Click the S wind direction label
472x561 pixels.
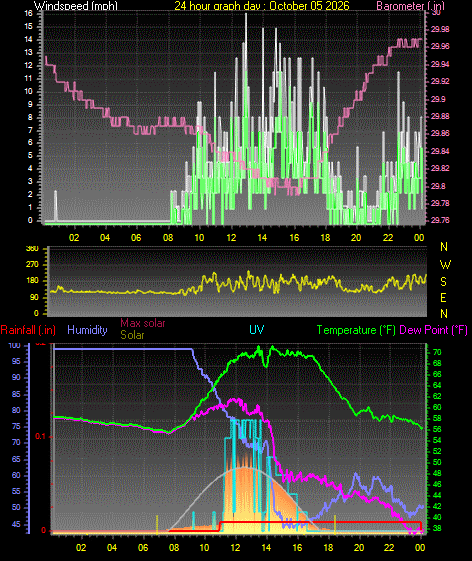[x=443, y=282]
